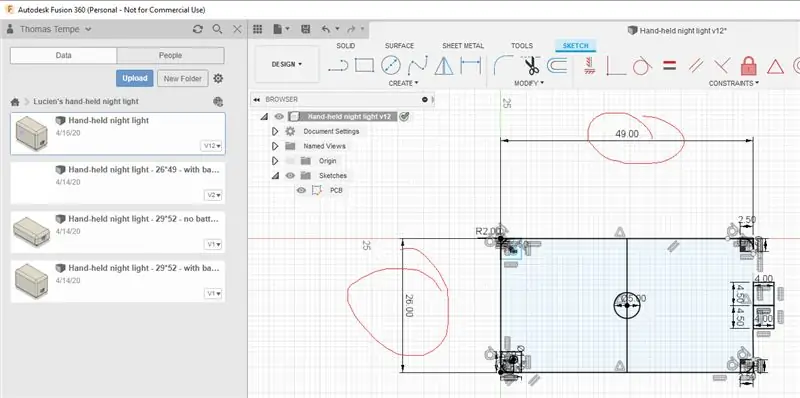This screenshot has height=398, width=800.
Task: Select the Spline sketch tool
Action: [x=417, y=65]
